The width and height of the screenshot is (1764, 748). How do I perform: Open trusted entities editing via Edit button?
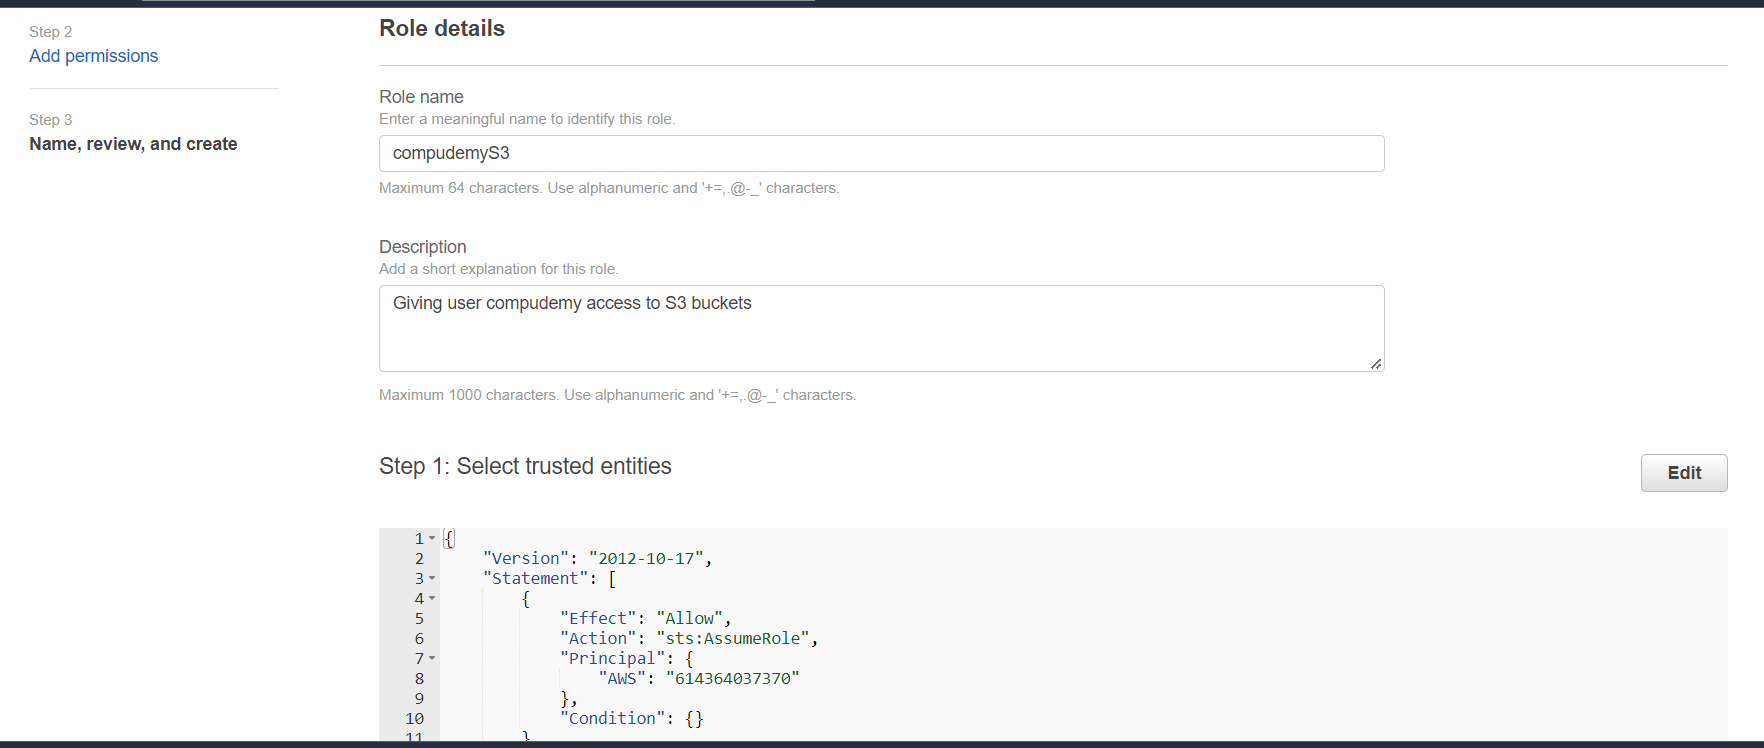click(x=1683, y=472)
